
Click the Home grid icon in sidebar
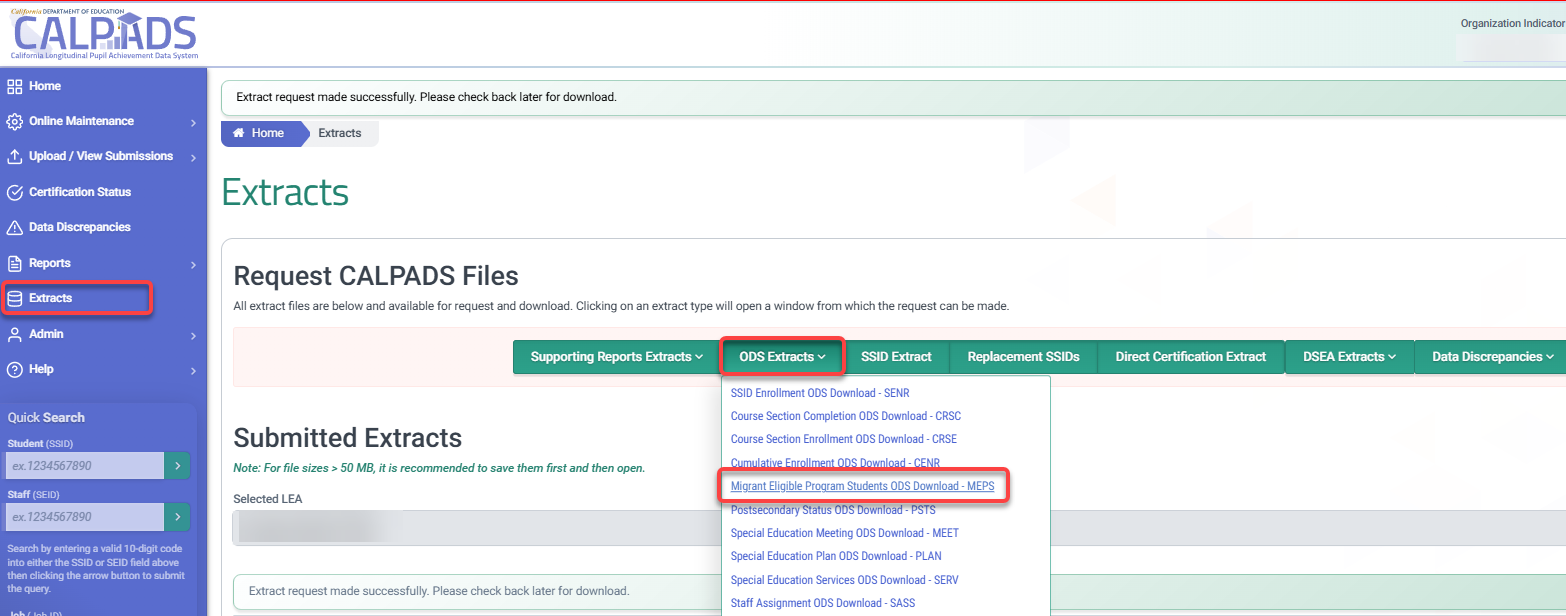pos(15,86)
